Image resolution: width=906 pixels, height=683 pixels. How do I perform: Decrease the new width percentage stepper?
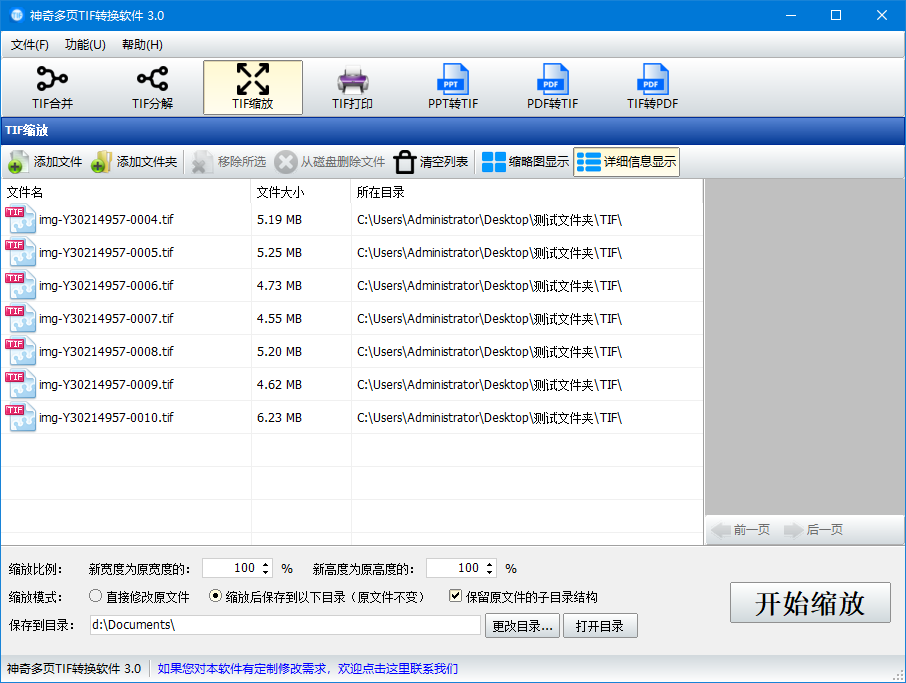click(265, 572)
